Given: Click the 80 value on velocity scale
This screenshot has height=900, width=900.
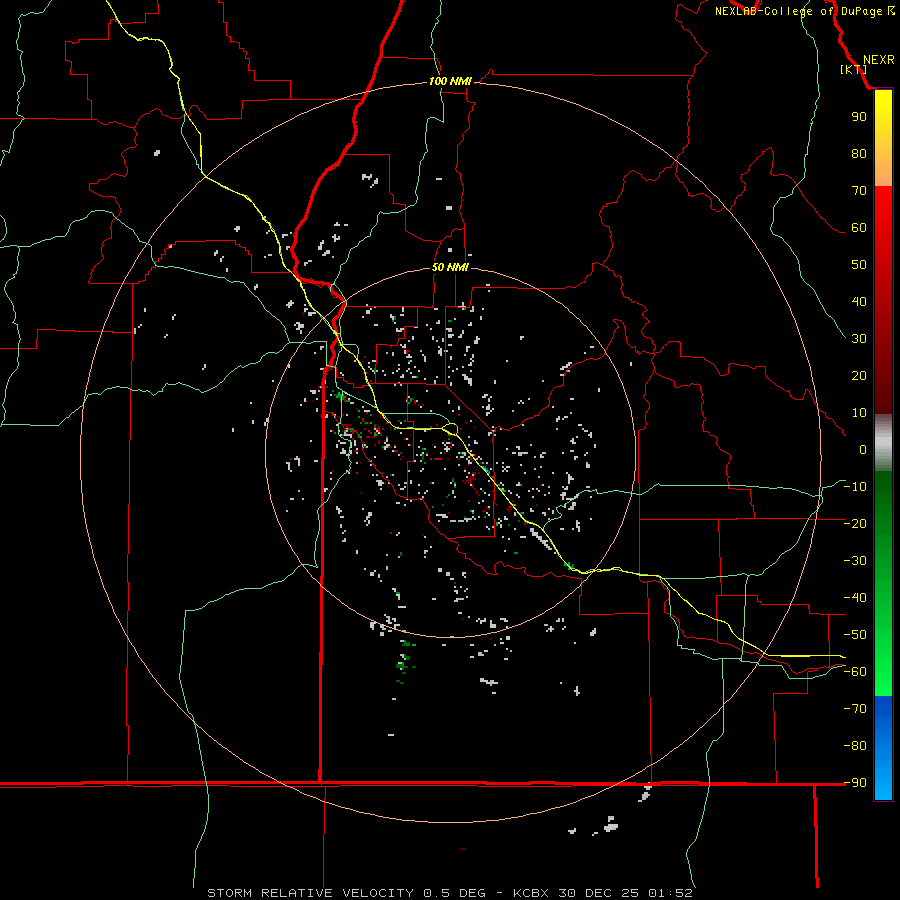Looking at the screenshot, I should tap(859, 153).
